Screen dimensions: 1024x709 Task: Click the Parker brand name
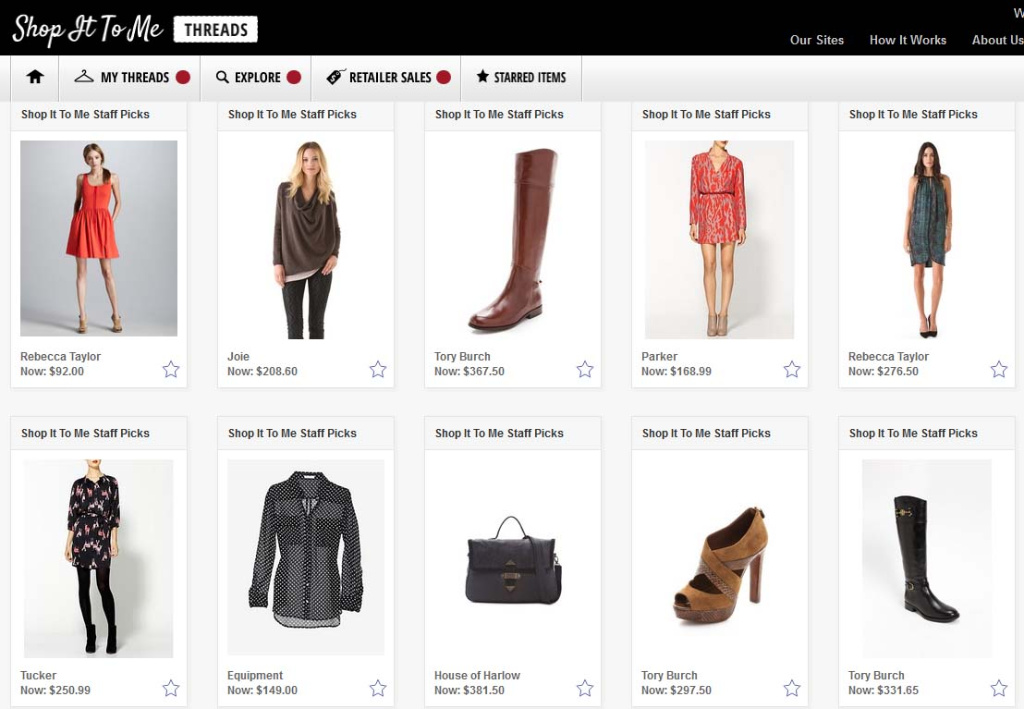[x=659, y=356]
